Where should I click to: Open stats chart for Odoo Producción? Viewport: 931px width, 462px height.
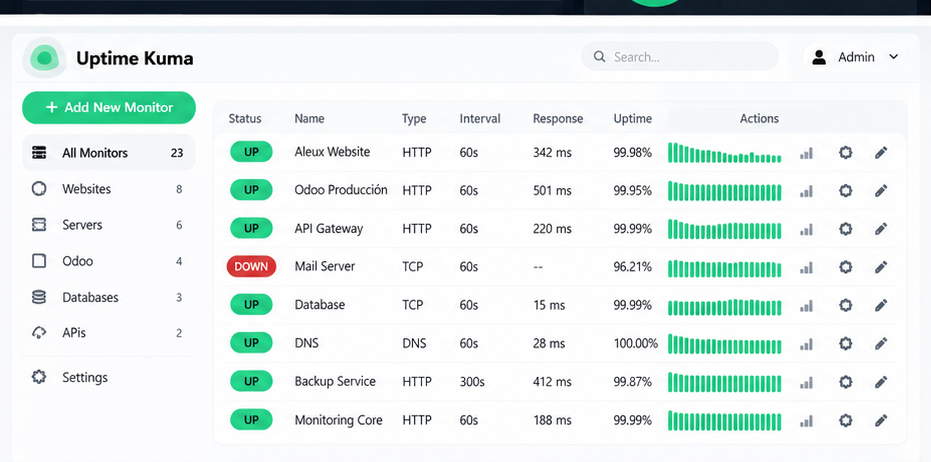point(806,191)
